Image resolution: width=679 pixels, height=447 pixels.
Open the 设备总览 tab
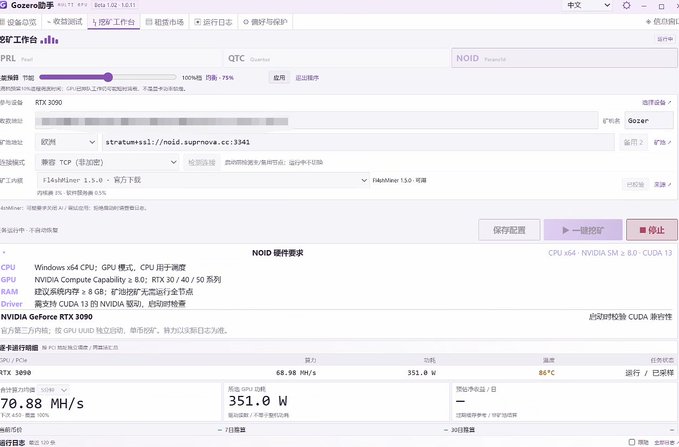tap(18, 22)
